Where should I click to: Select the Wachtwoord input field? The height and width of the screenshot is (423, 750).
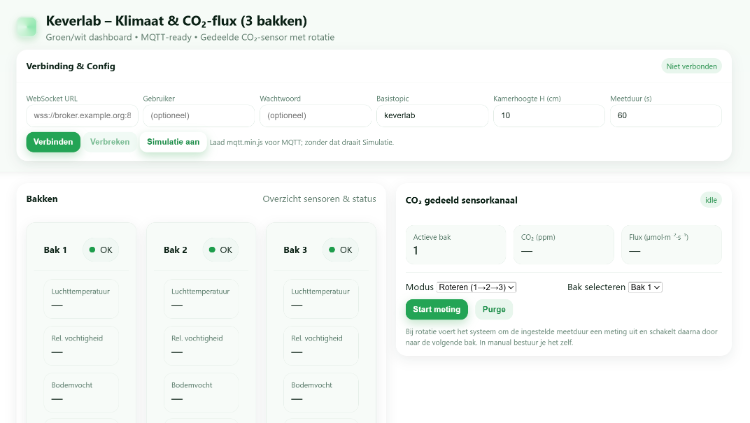tap(315, 116)
